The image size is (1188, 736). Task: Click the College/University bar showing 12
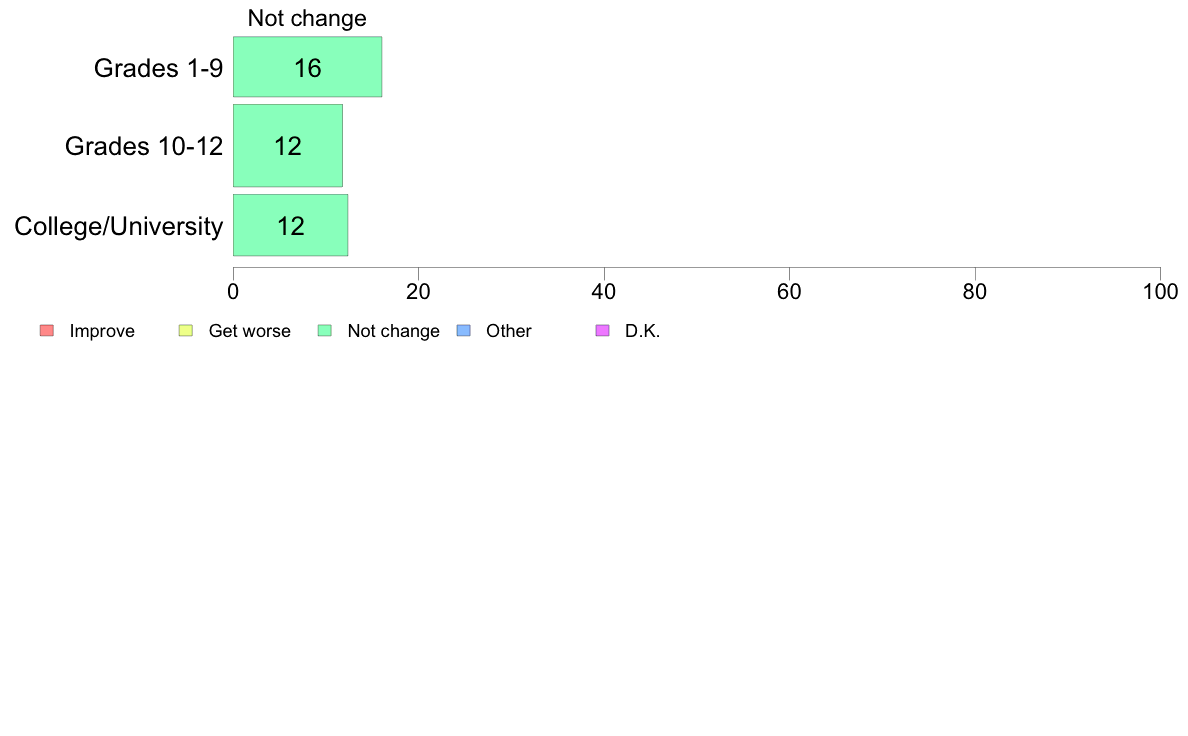[x=290, y=225]
